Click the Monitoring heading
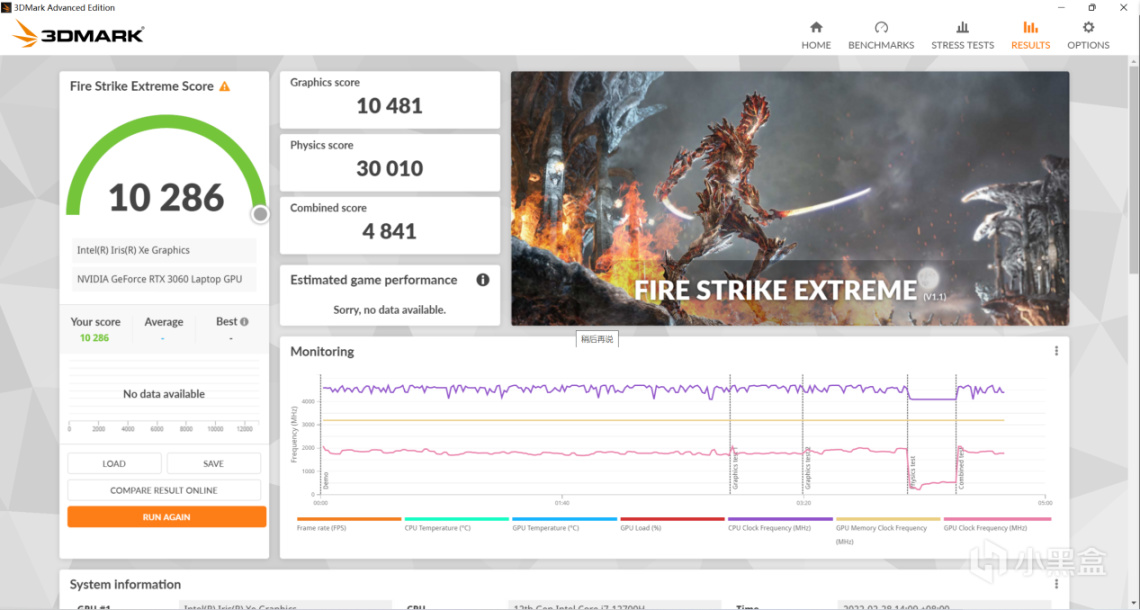The image size is (1140, 610). point(322,351)
